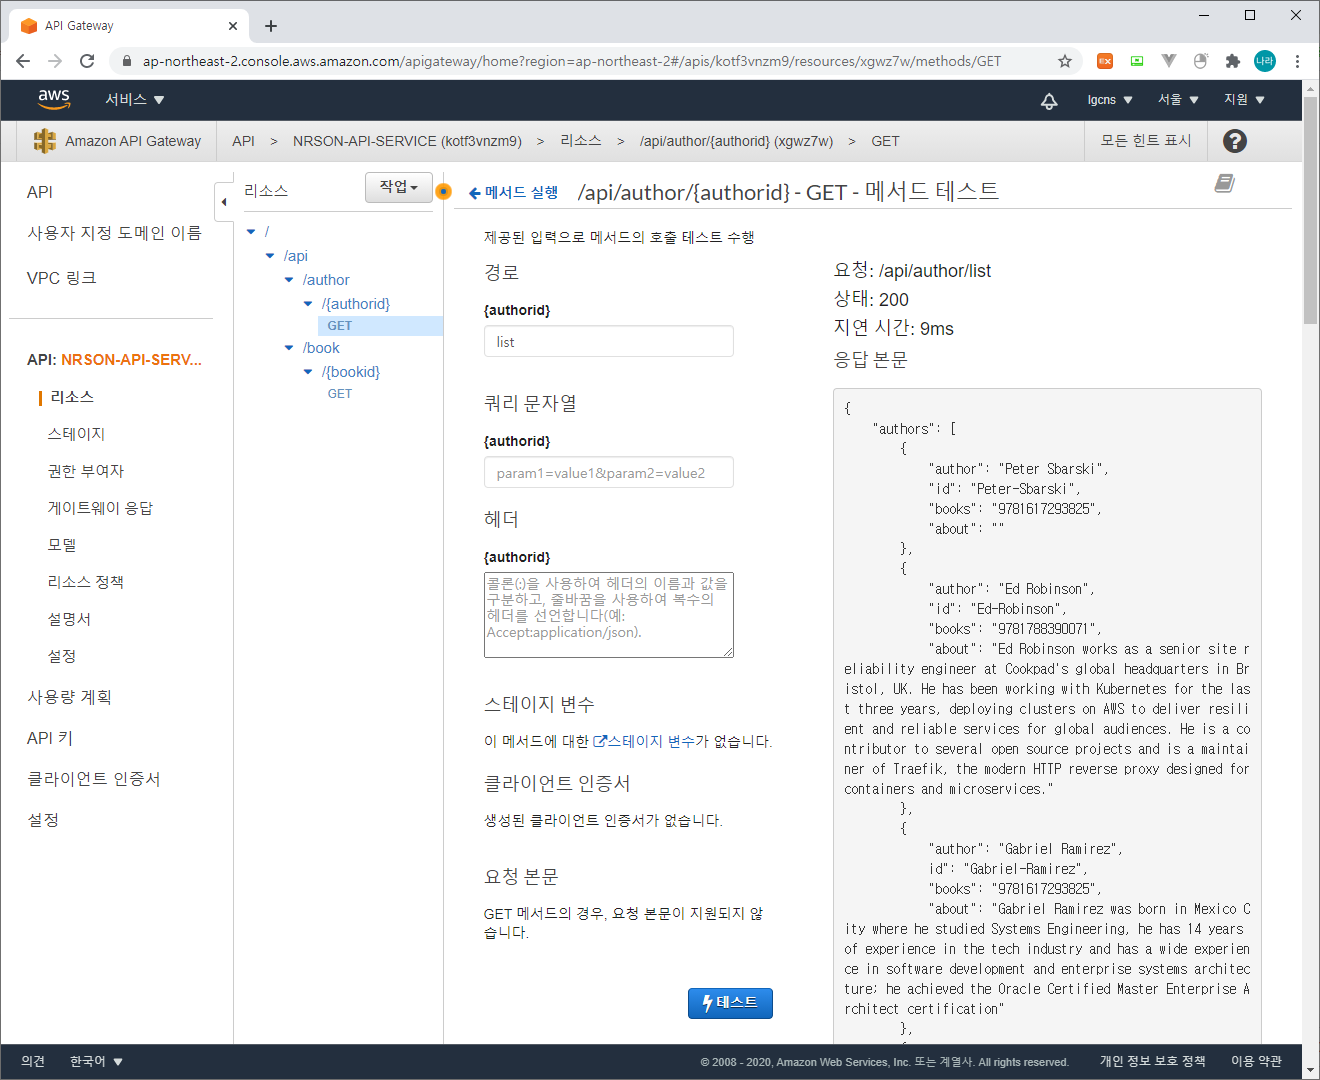Collapse the /{bookid} tree node
This screenshot has width=1320, height=1080.
click(x=308, y=372)
